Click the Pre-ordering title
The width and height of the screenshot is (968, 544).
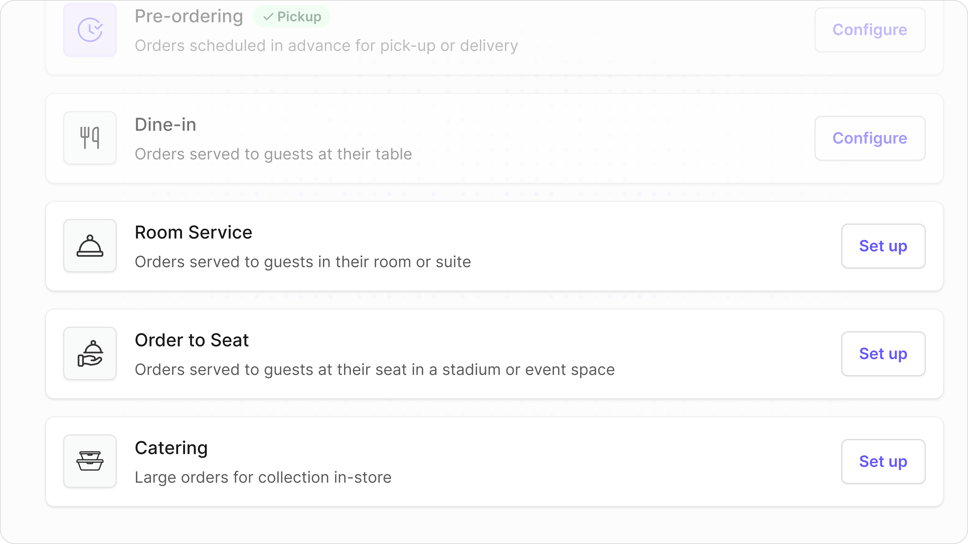(x=189, y=17)
